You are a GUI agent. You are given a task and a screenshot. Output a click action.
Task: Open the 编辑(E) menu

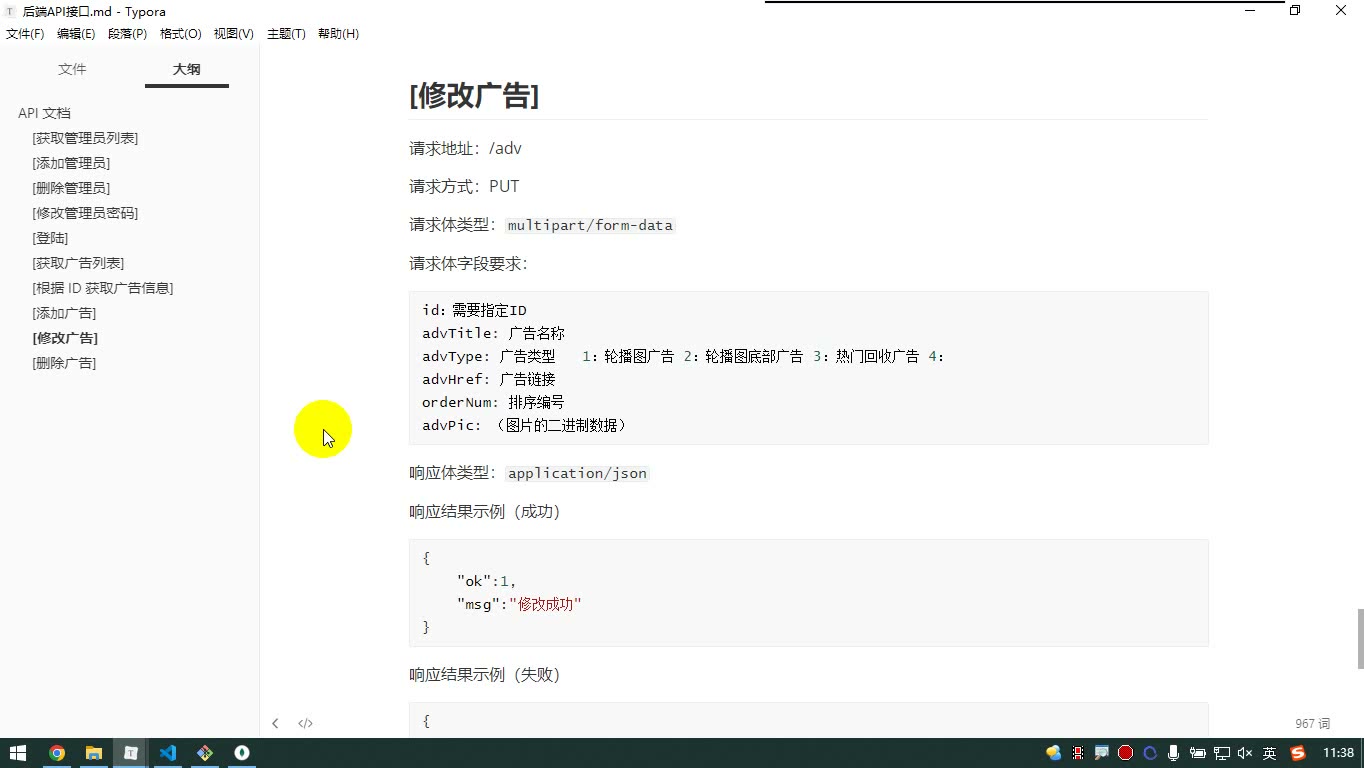(76, 34)
